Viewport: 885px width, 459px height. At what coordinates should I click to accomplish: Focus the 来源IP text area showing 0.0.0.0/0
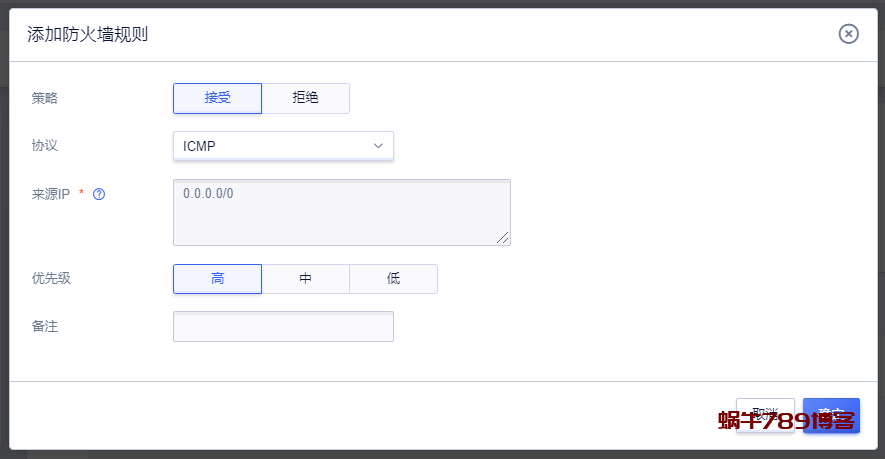[341, 212]
